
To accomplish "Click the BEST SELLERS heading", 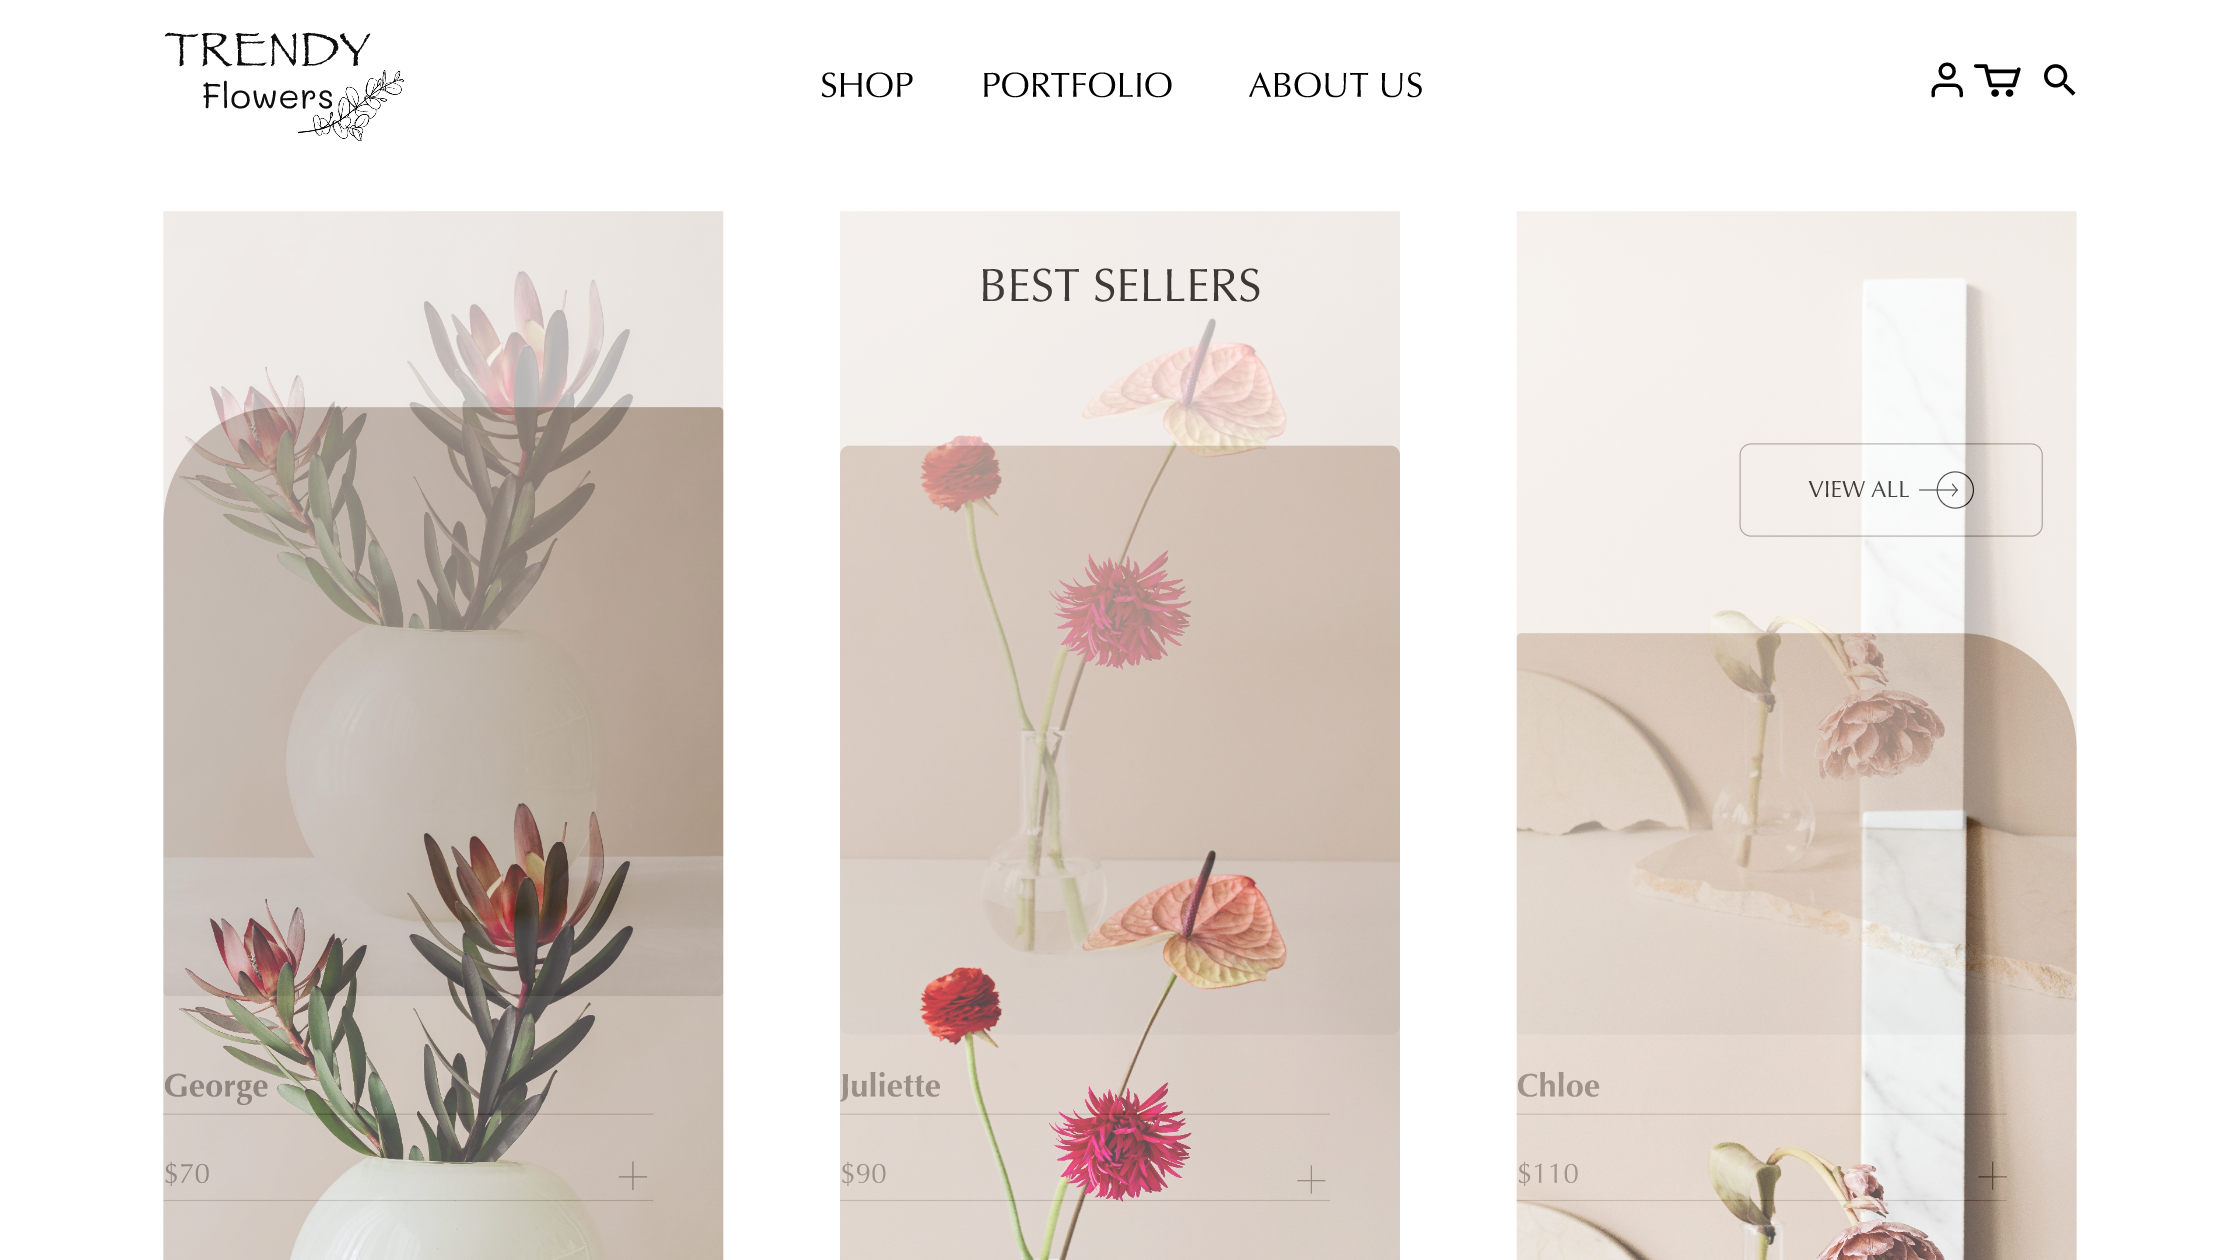I will [x=1120, y=286].
